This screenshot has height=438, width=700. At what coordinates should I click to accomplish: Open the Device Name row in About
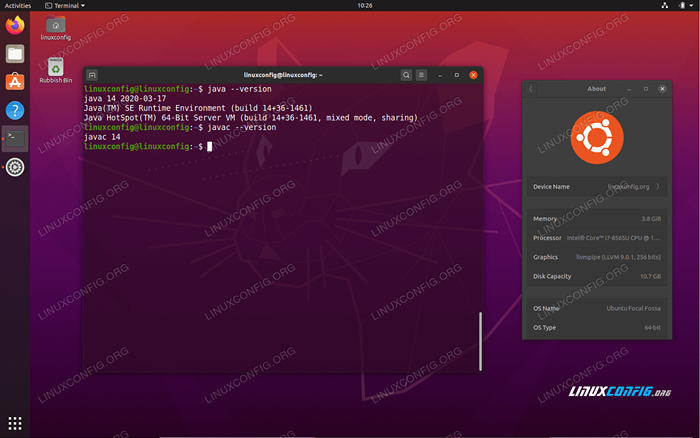click(597, 187)
